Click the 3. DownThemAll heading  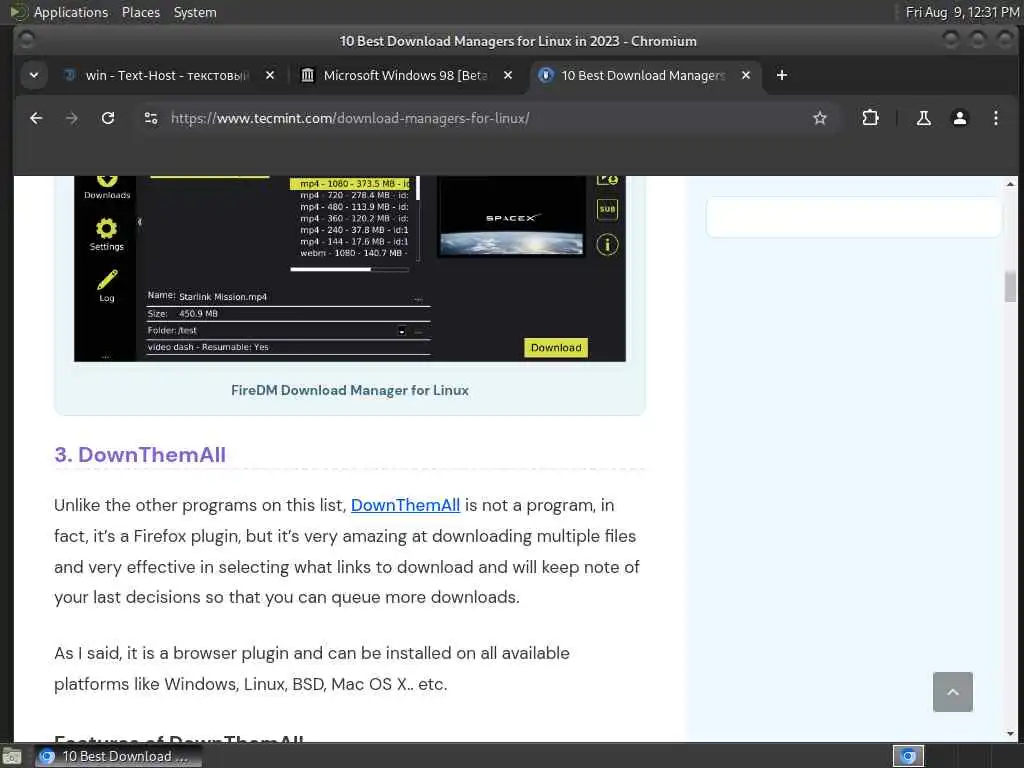point(140,455)
